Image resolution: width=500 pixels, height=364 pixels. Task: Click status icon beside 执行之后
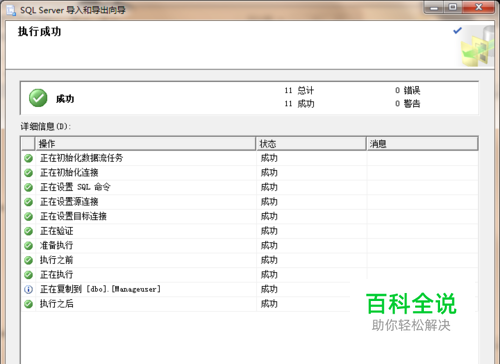(29, 304)
